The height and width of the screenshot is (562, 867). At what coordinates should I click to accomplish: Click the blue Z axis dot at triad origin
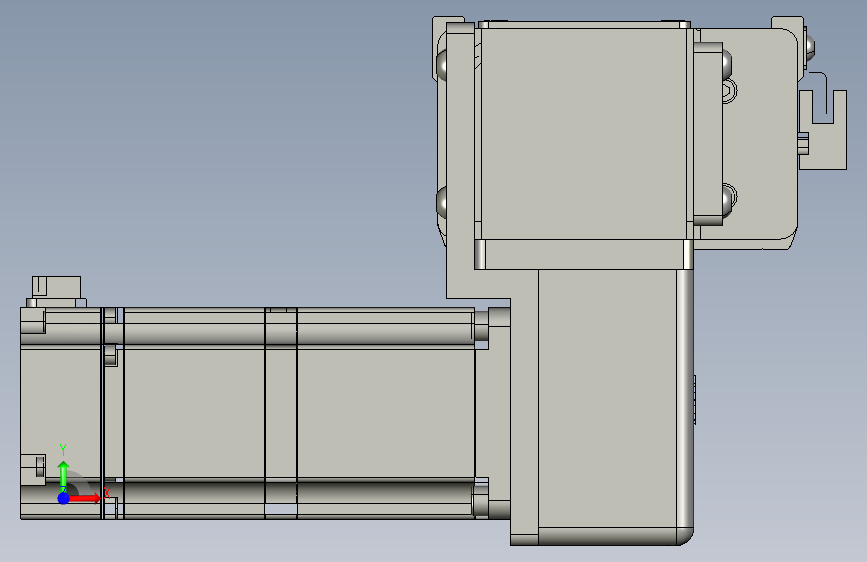click(64, 498)
